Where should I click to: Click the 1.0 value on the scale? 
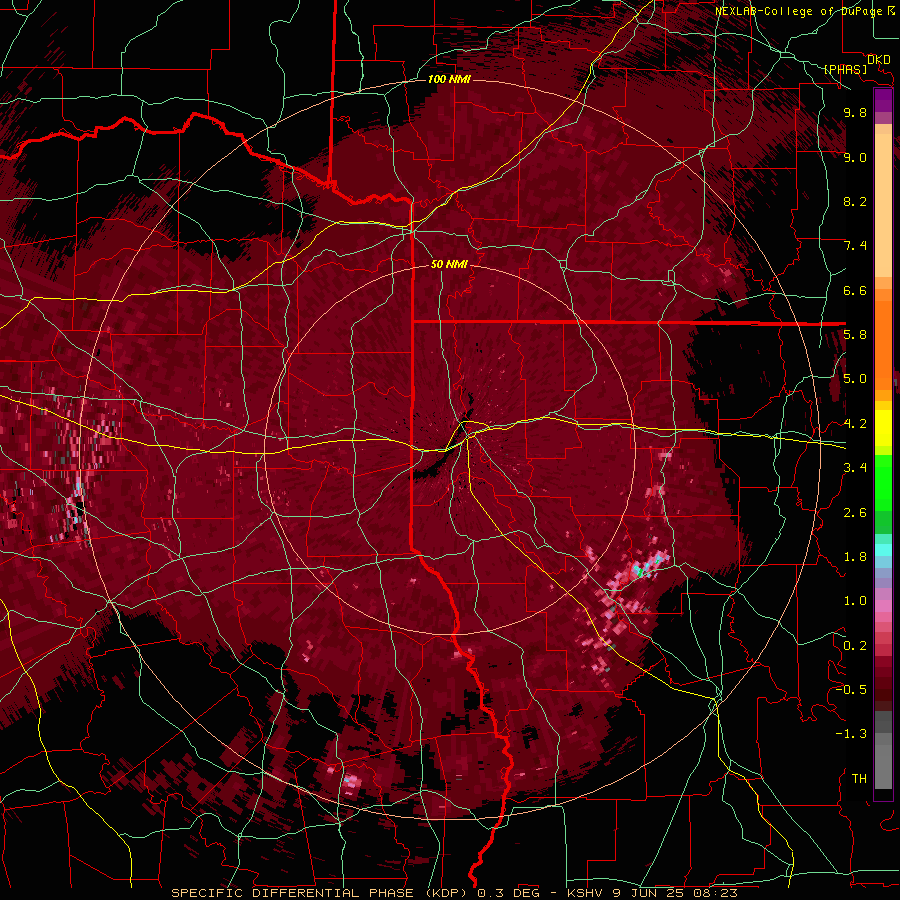click(x=855, y=601)
